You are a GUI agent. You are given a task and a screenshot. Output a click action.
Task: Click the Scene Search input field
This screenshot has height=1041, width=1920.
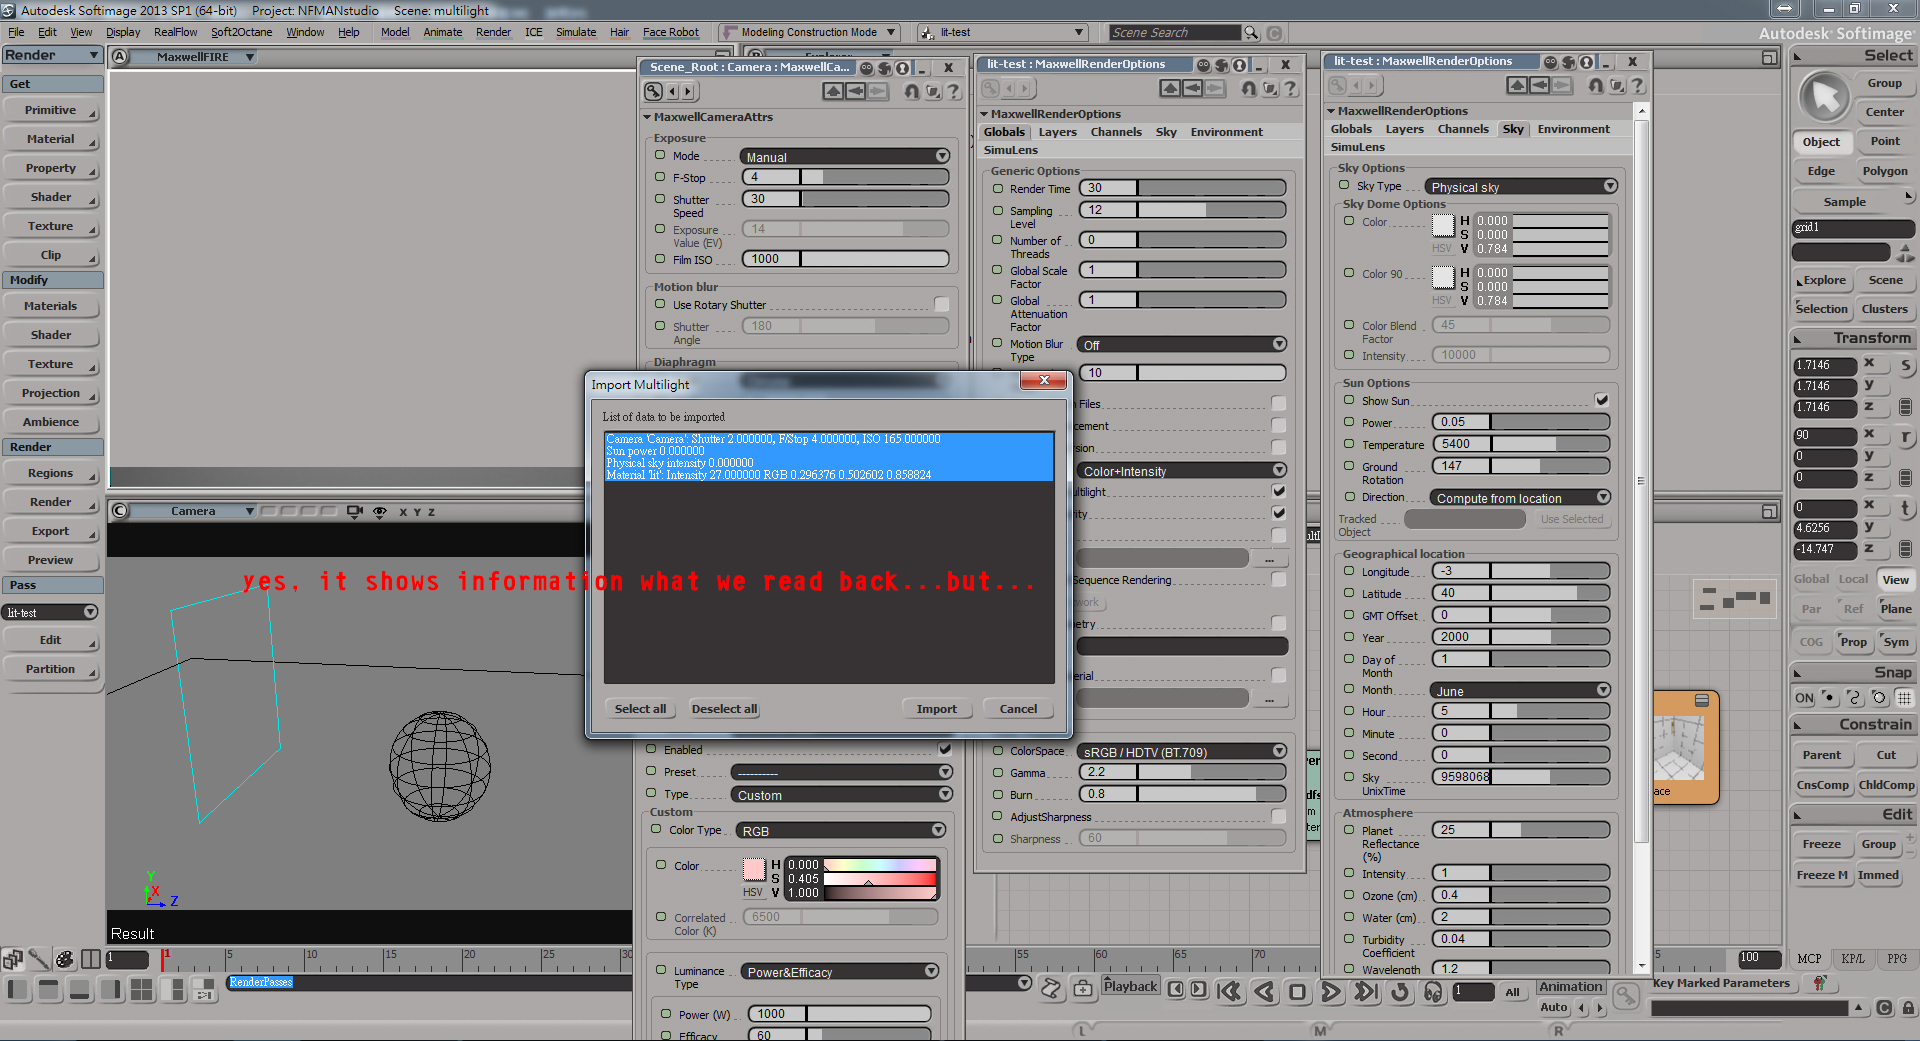pos(1175,33)
